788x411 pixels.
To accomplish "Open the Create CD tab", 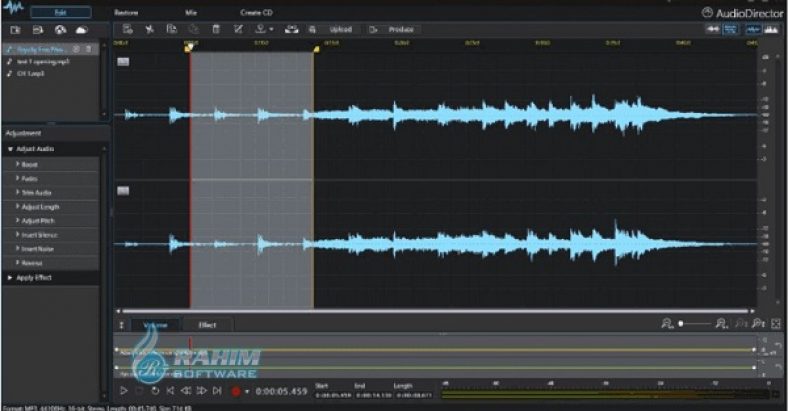I will 256,13.
